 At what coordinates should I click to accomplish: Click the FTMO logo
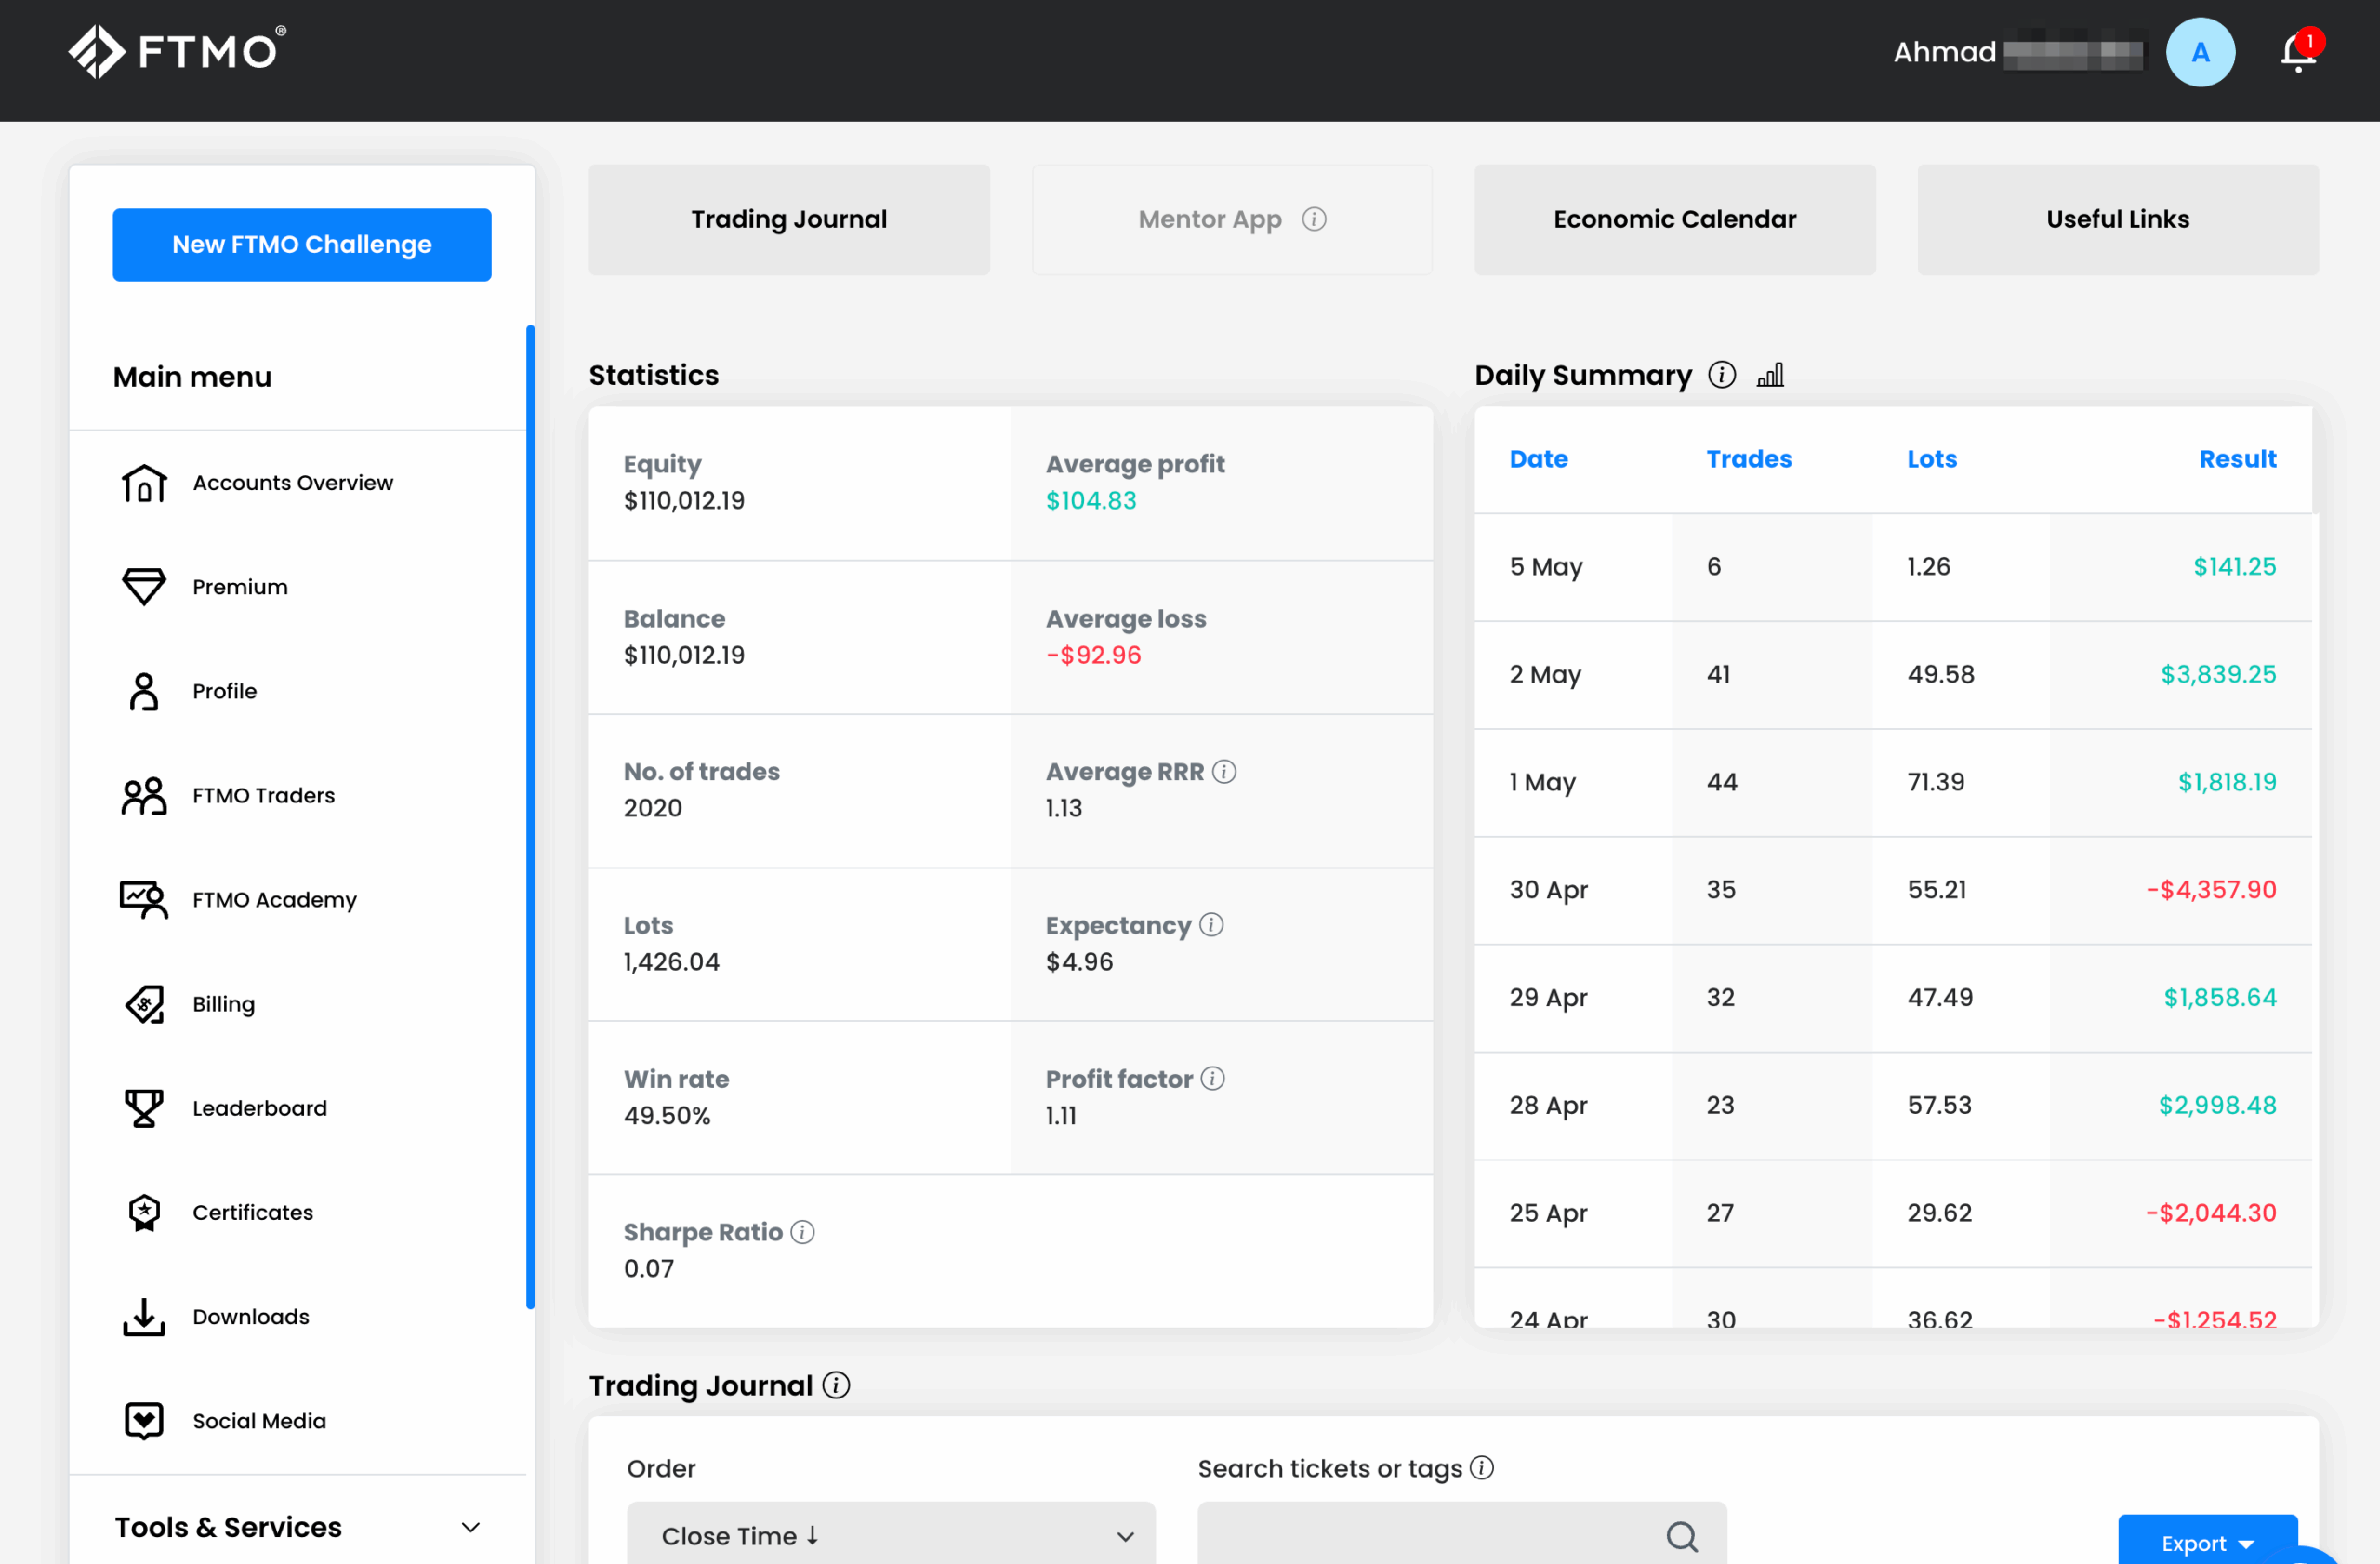[x=177, y=51]
